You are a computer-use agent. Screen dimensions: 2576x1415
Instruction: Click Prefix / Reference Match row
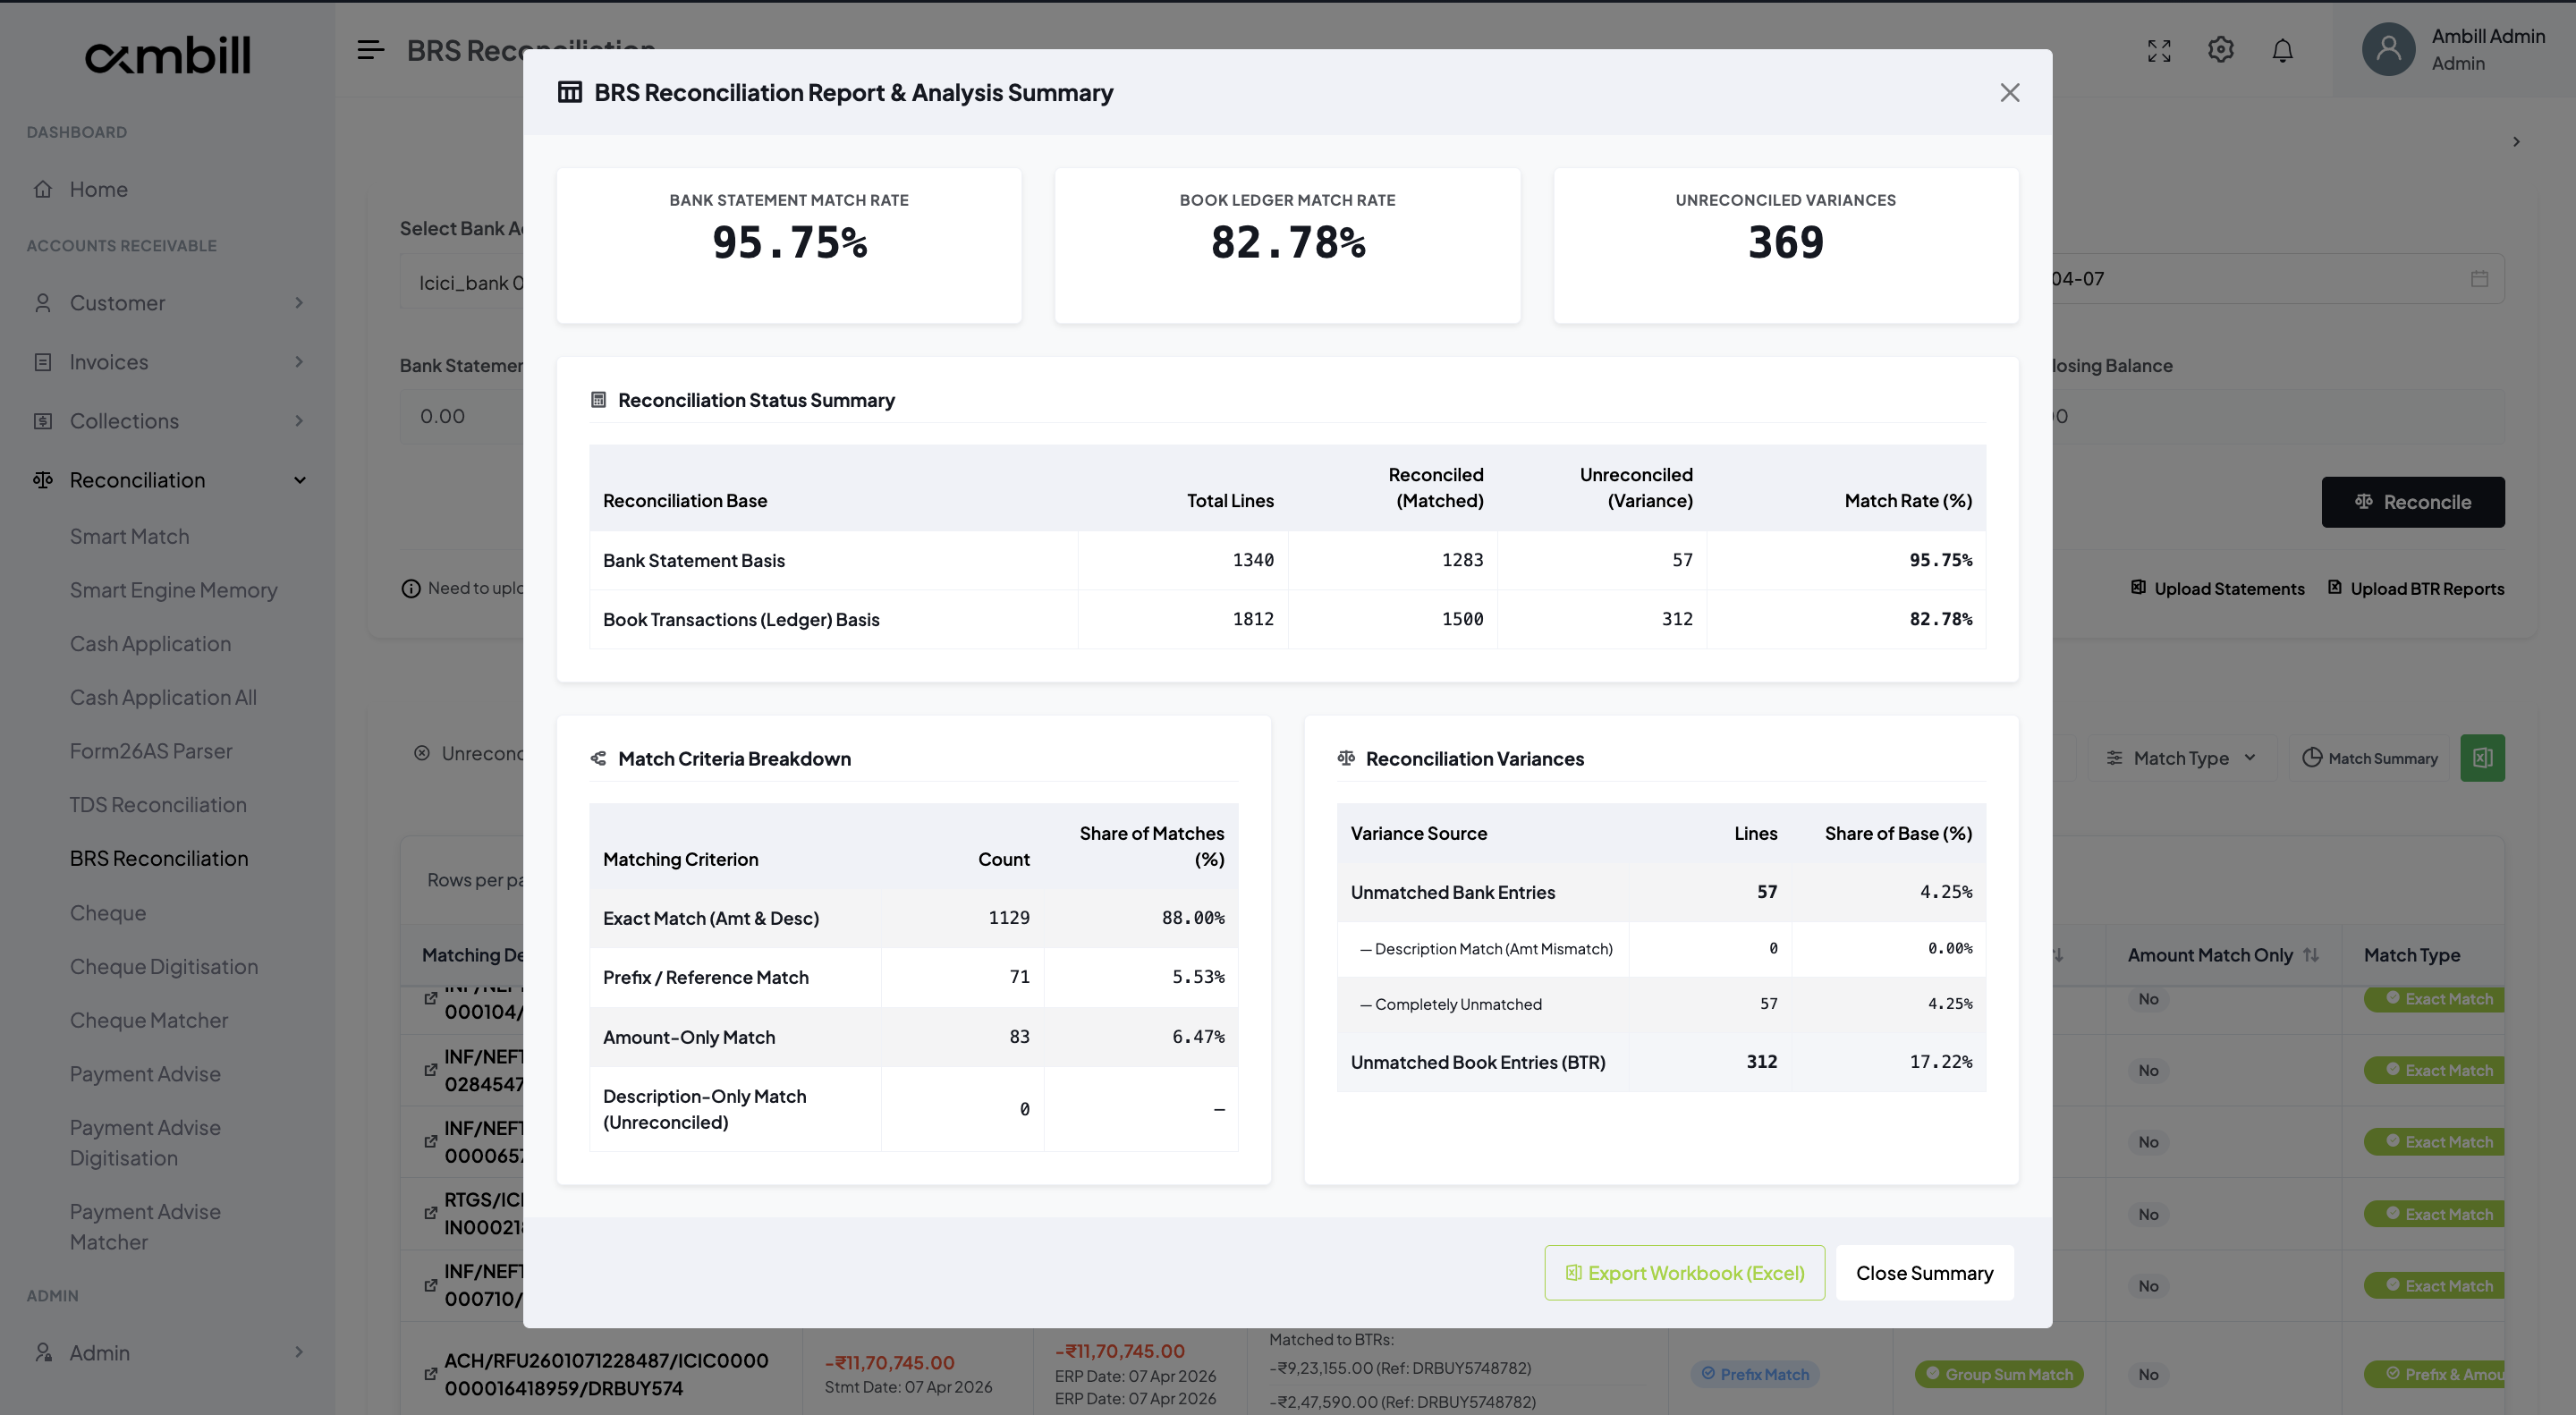pyautogui.click(x=913, y=976)
